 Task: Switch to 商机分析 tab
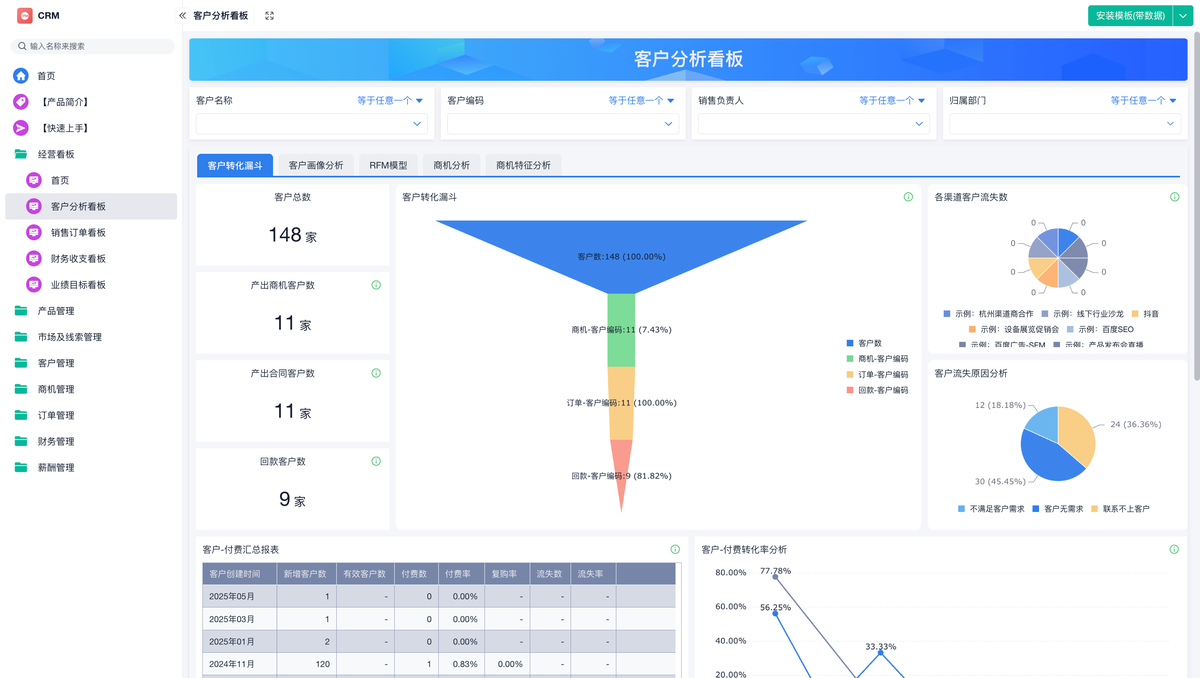(x=451, y=165)
